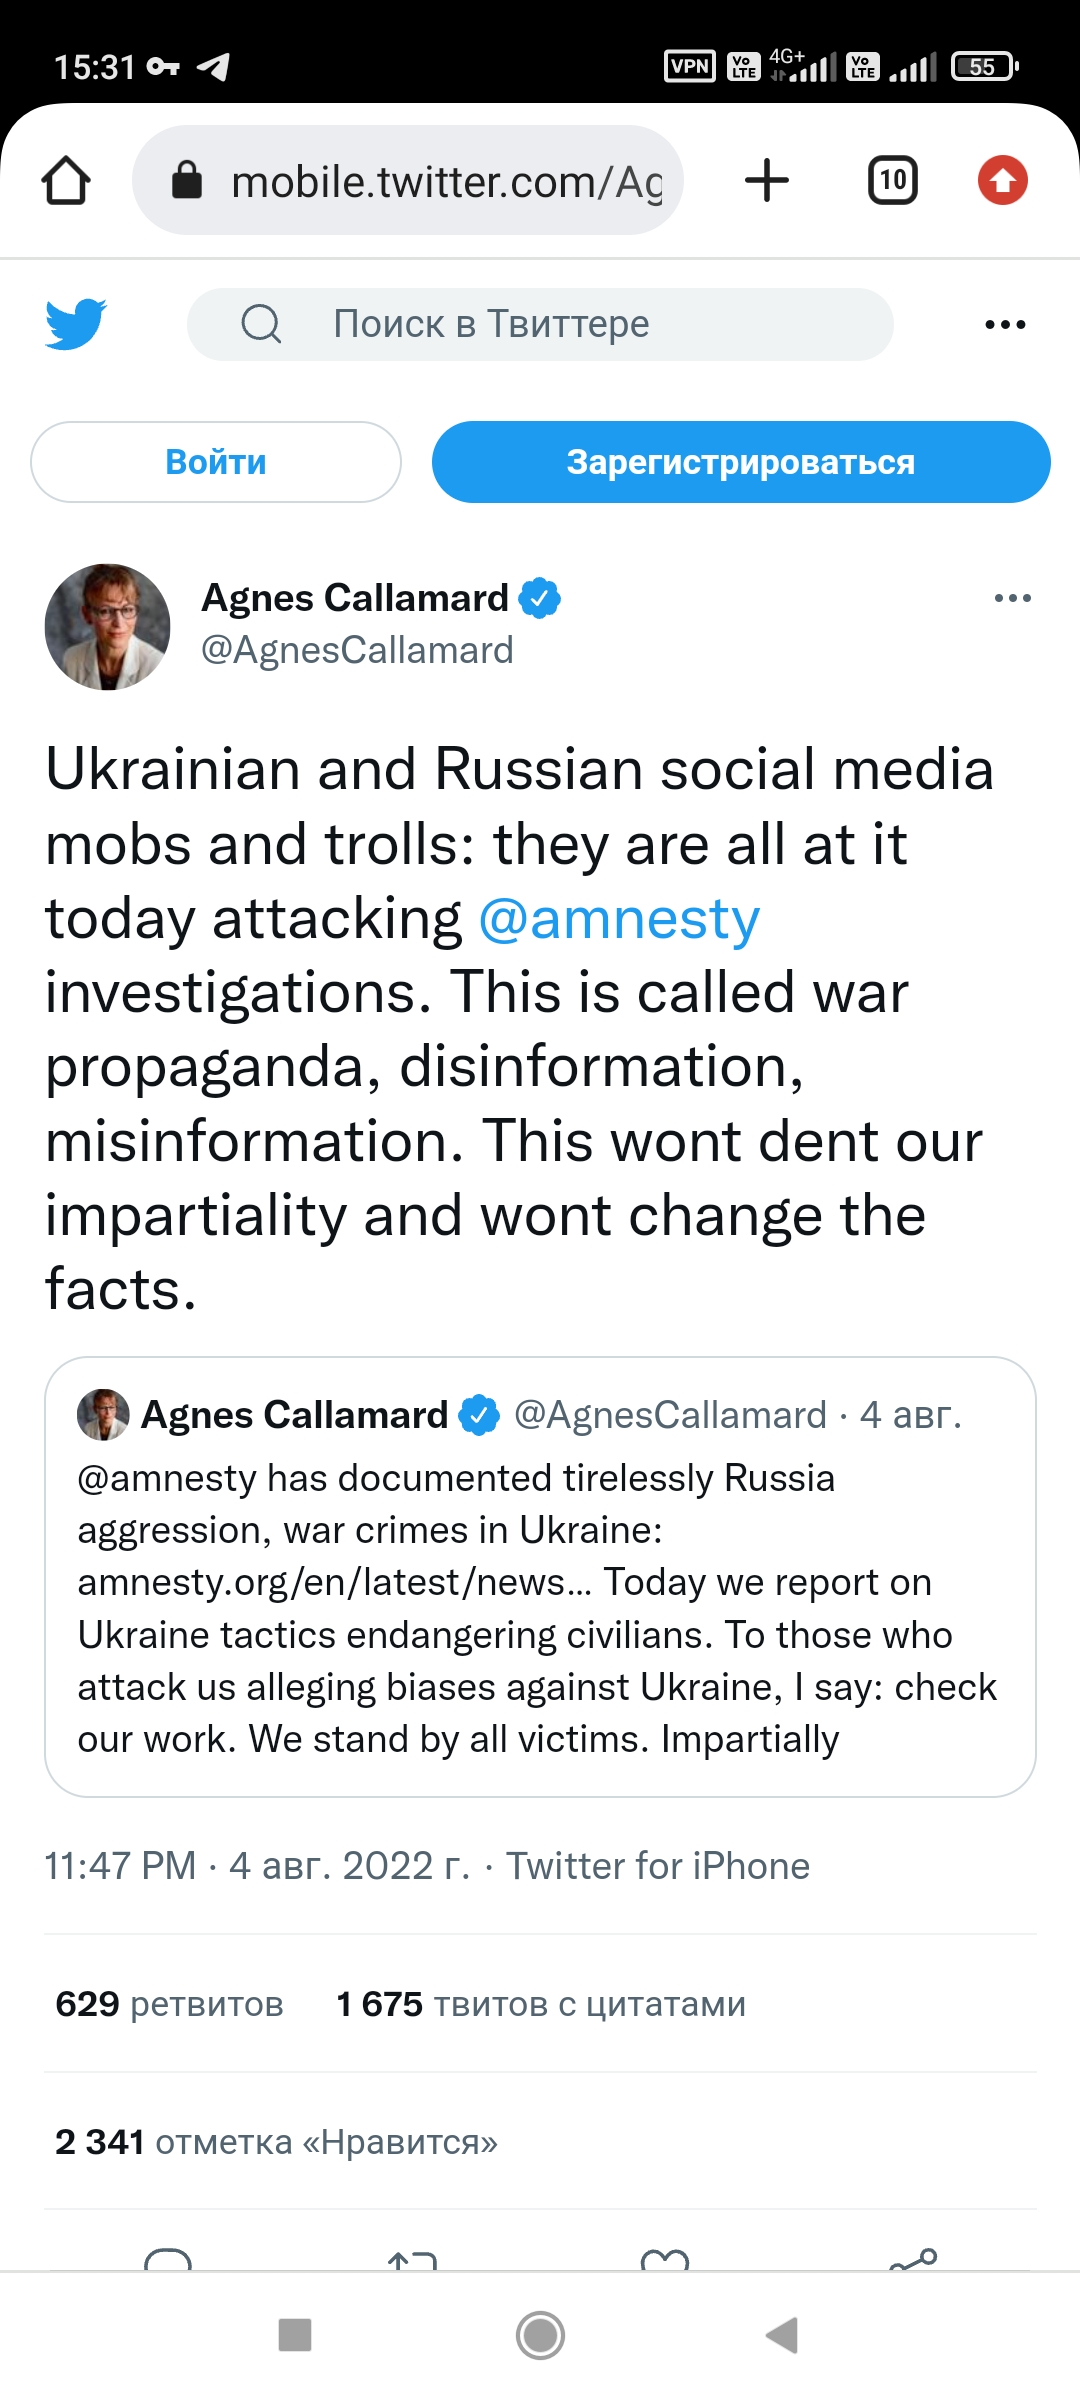
Task: Tap the browser home icon
Action: 66,181
